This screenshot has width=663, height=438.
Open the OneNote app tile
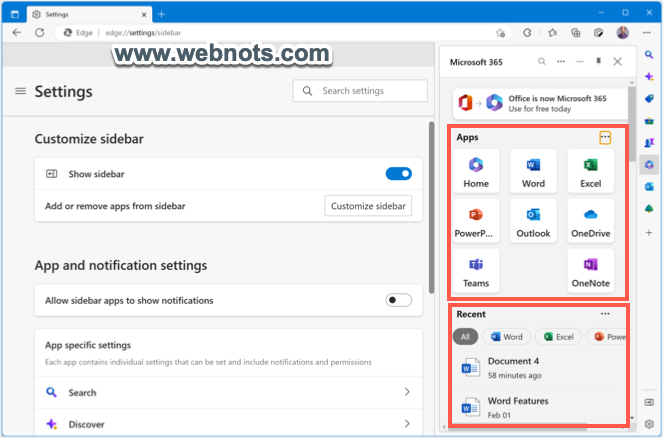pyautogui.click(x=590, y=271)
